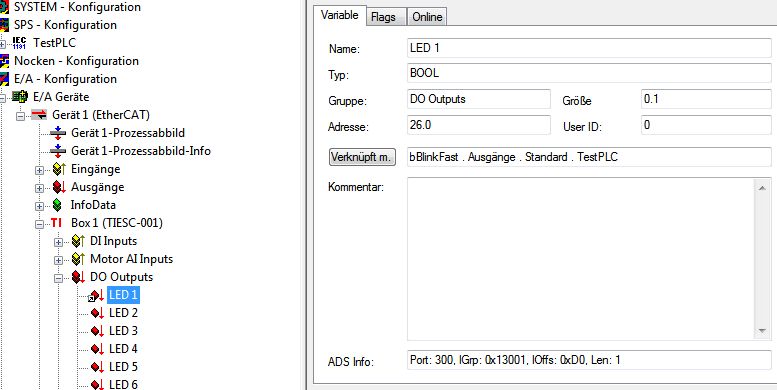The width and height of the screenshot is (777, 390).
Task: Click the green InfoData icon
Action: tap(58, 205)
